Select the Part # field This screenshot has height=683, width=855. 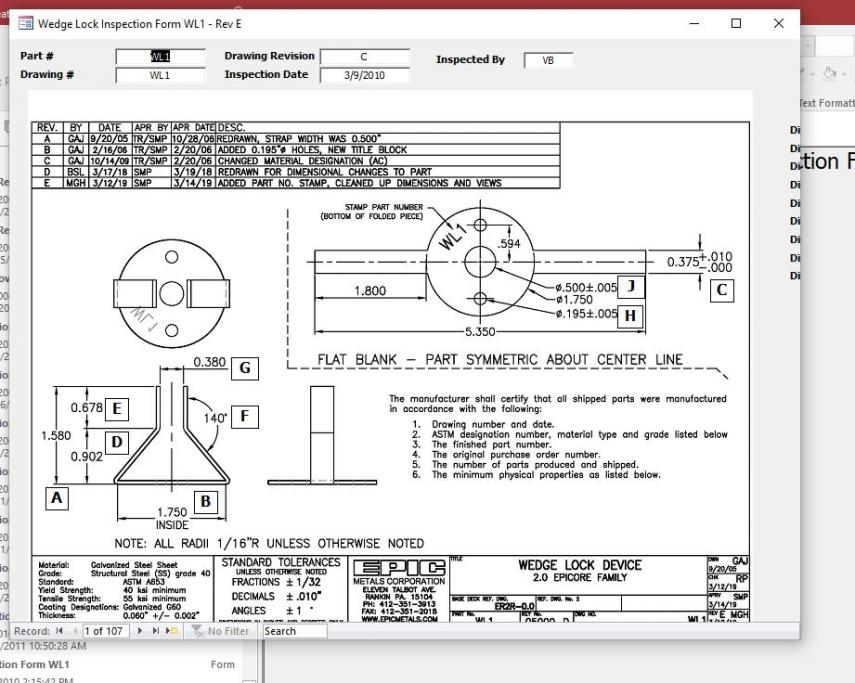160,58
